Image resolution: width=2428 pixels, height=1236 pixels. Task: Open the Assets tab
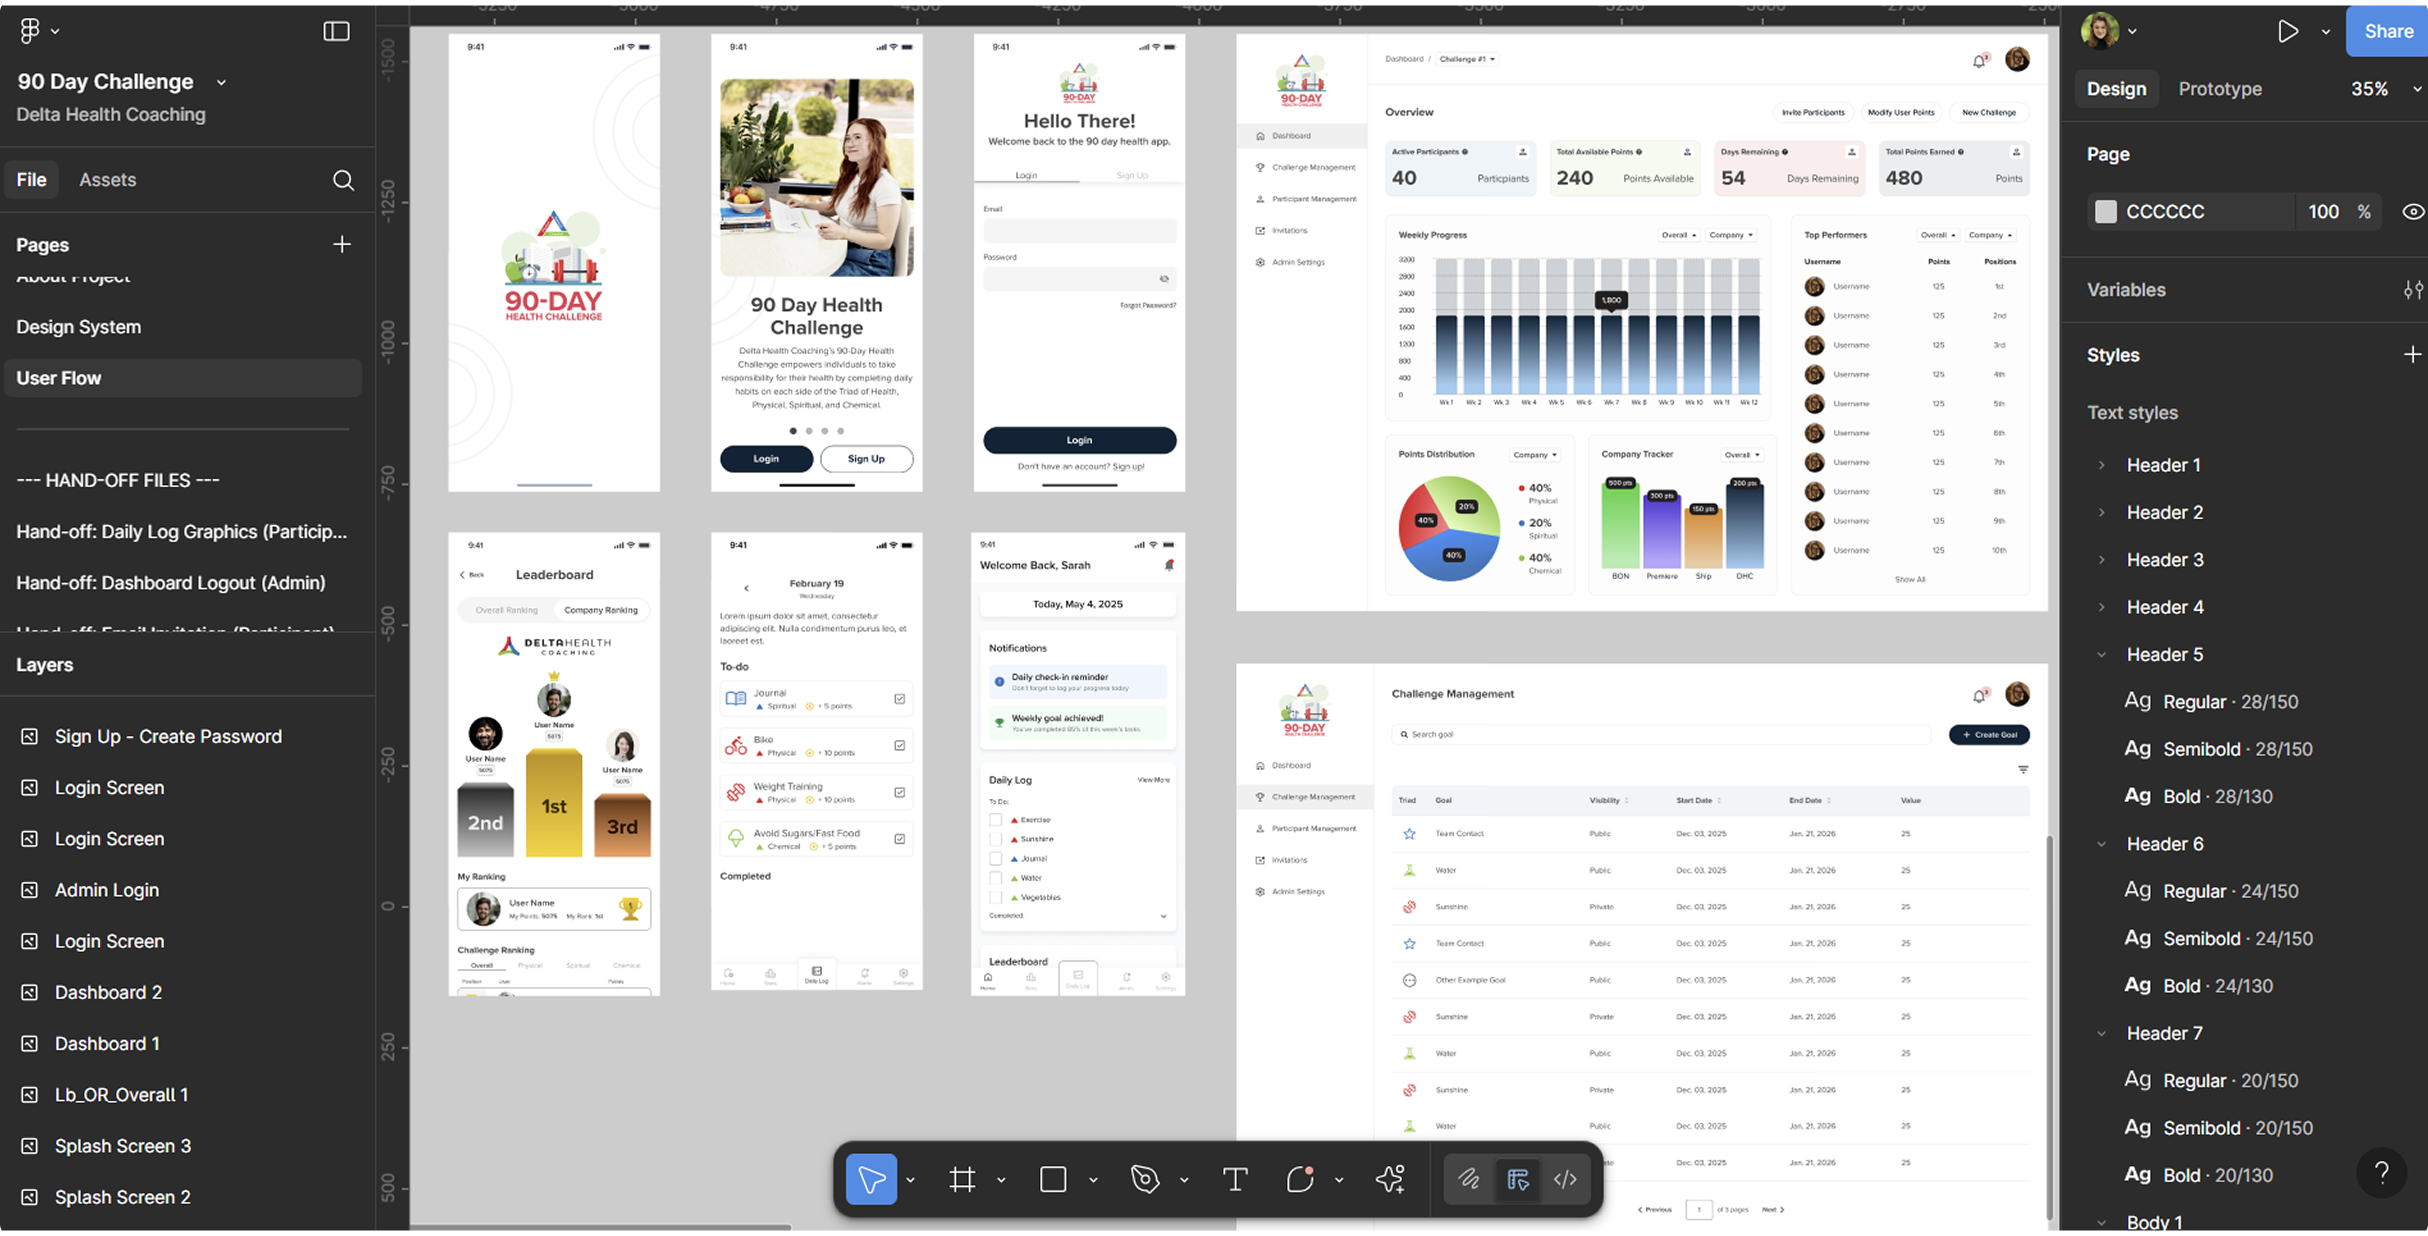[x=107, y=180]
